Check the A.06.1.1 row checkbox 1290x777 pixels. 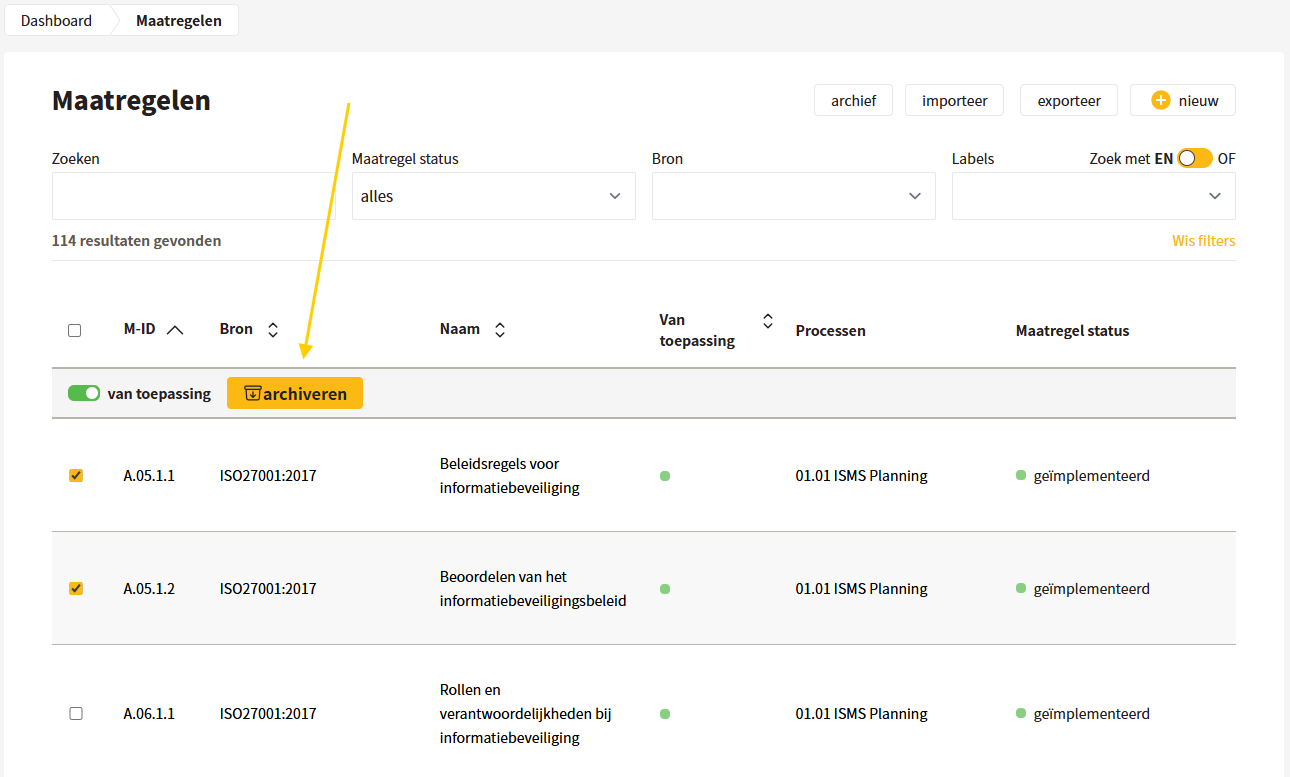point(76,714)
